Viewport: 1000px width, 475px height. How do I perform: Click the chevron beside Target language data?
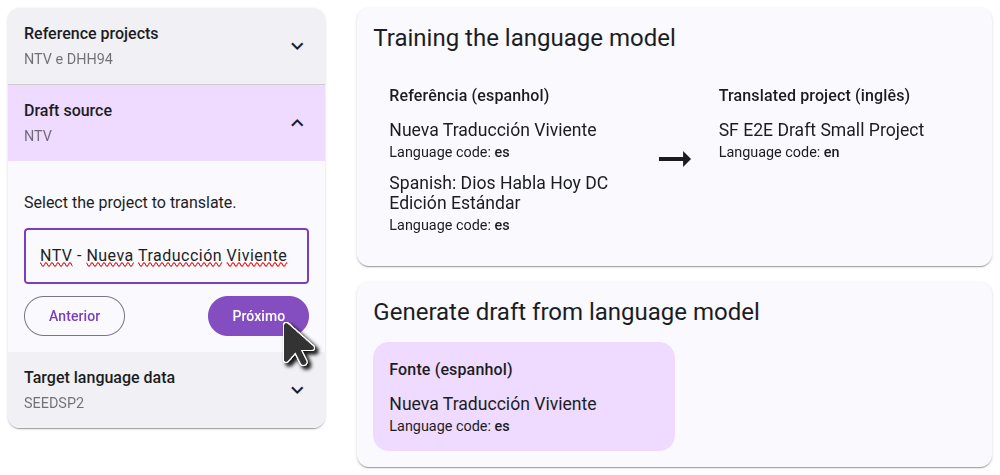(x=297, y=390)
